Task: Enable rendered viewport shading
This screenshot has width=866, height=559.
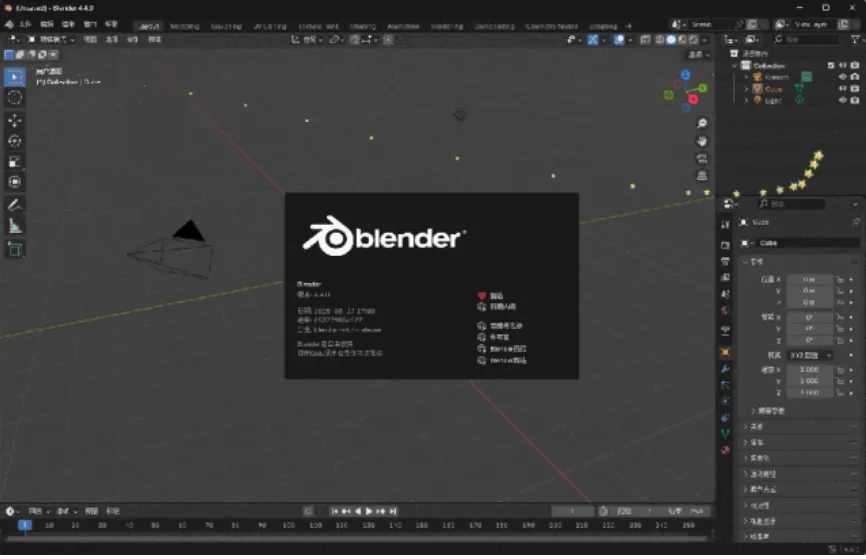Action: 694,40
